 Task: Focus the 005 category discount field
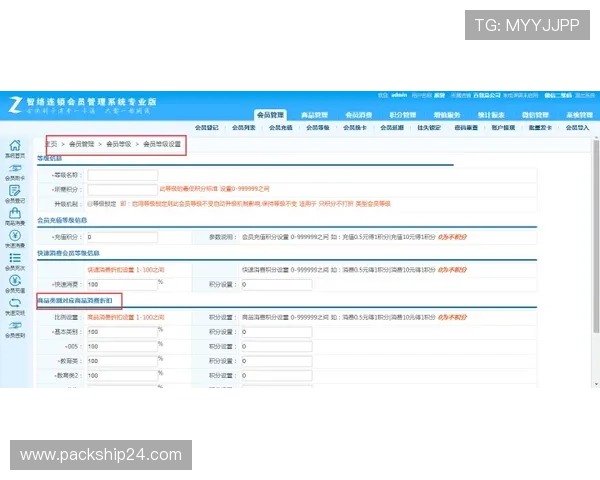[122, 346]
